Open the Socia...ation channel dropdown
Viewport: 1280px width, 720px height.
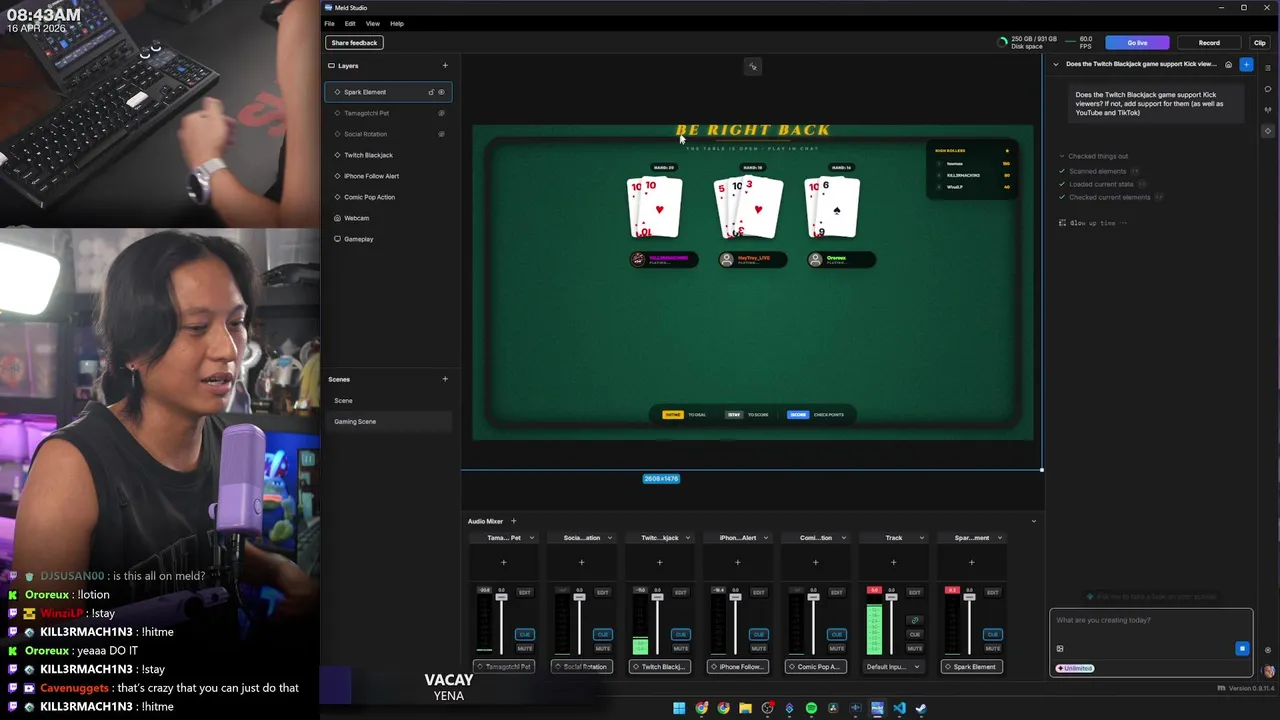point(610,538)
